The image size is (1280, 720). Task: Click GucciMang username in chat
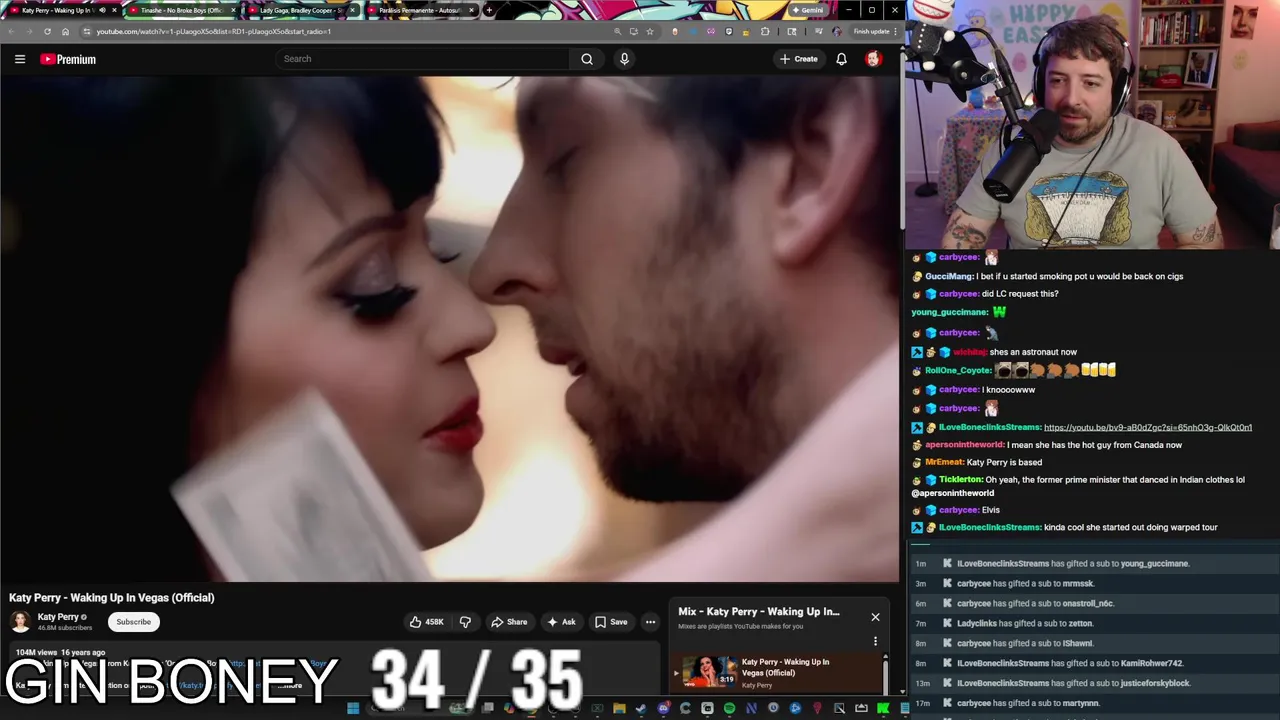tap(949, 276)
